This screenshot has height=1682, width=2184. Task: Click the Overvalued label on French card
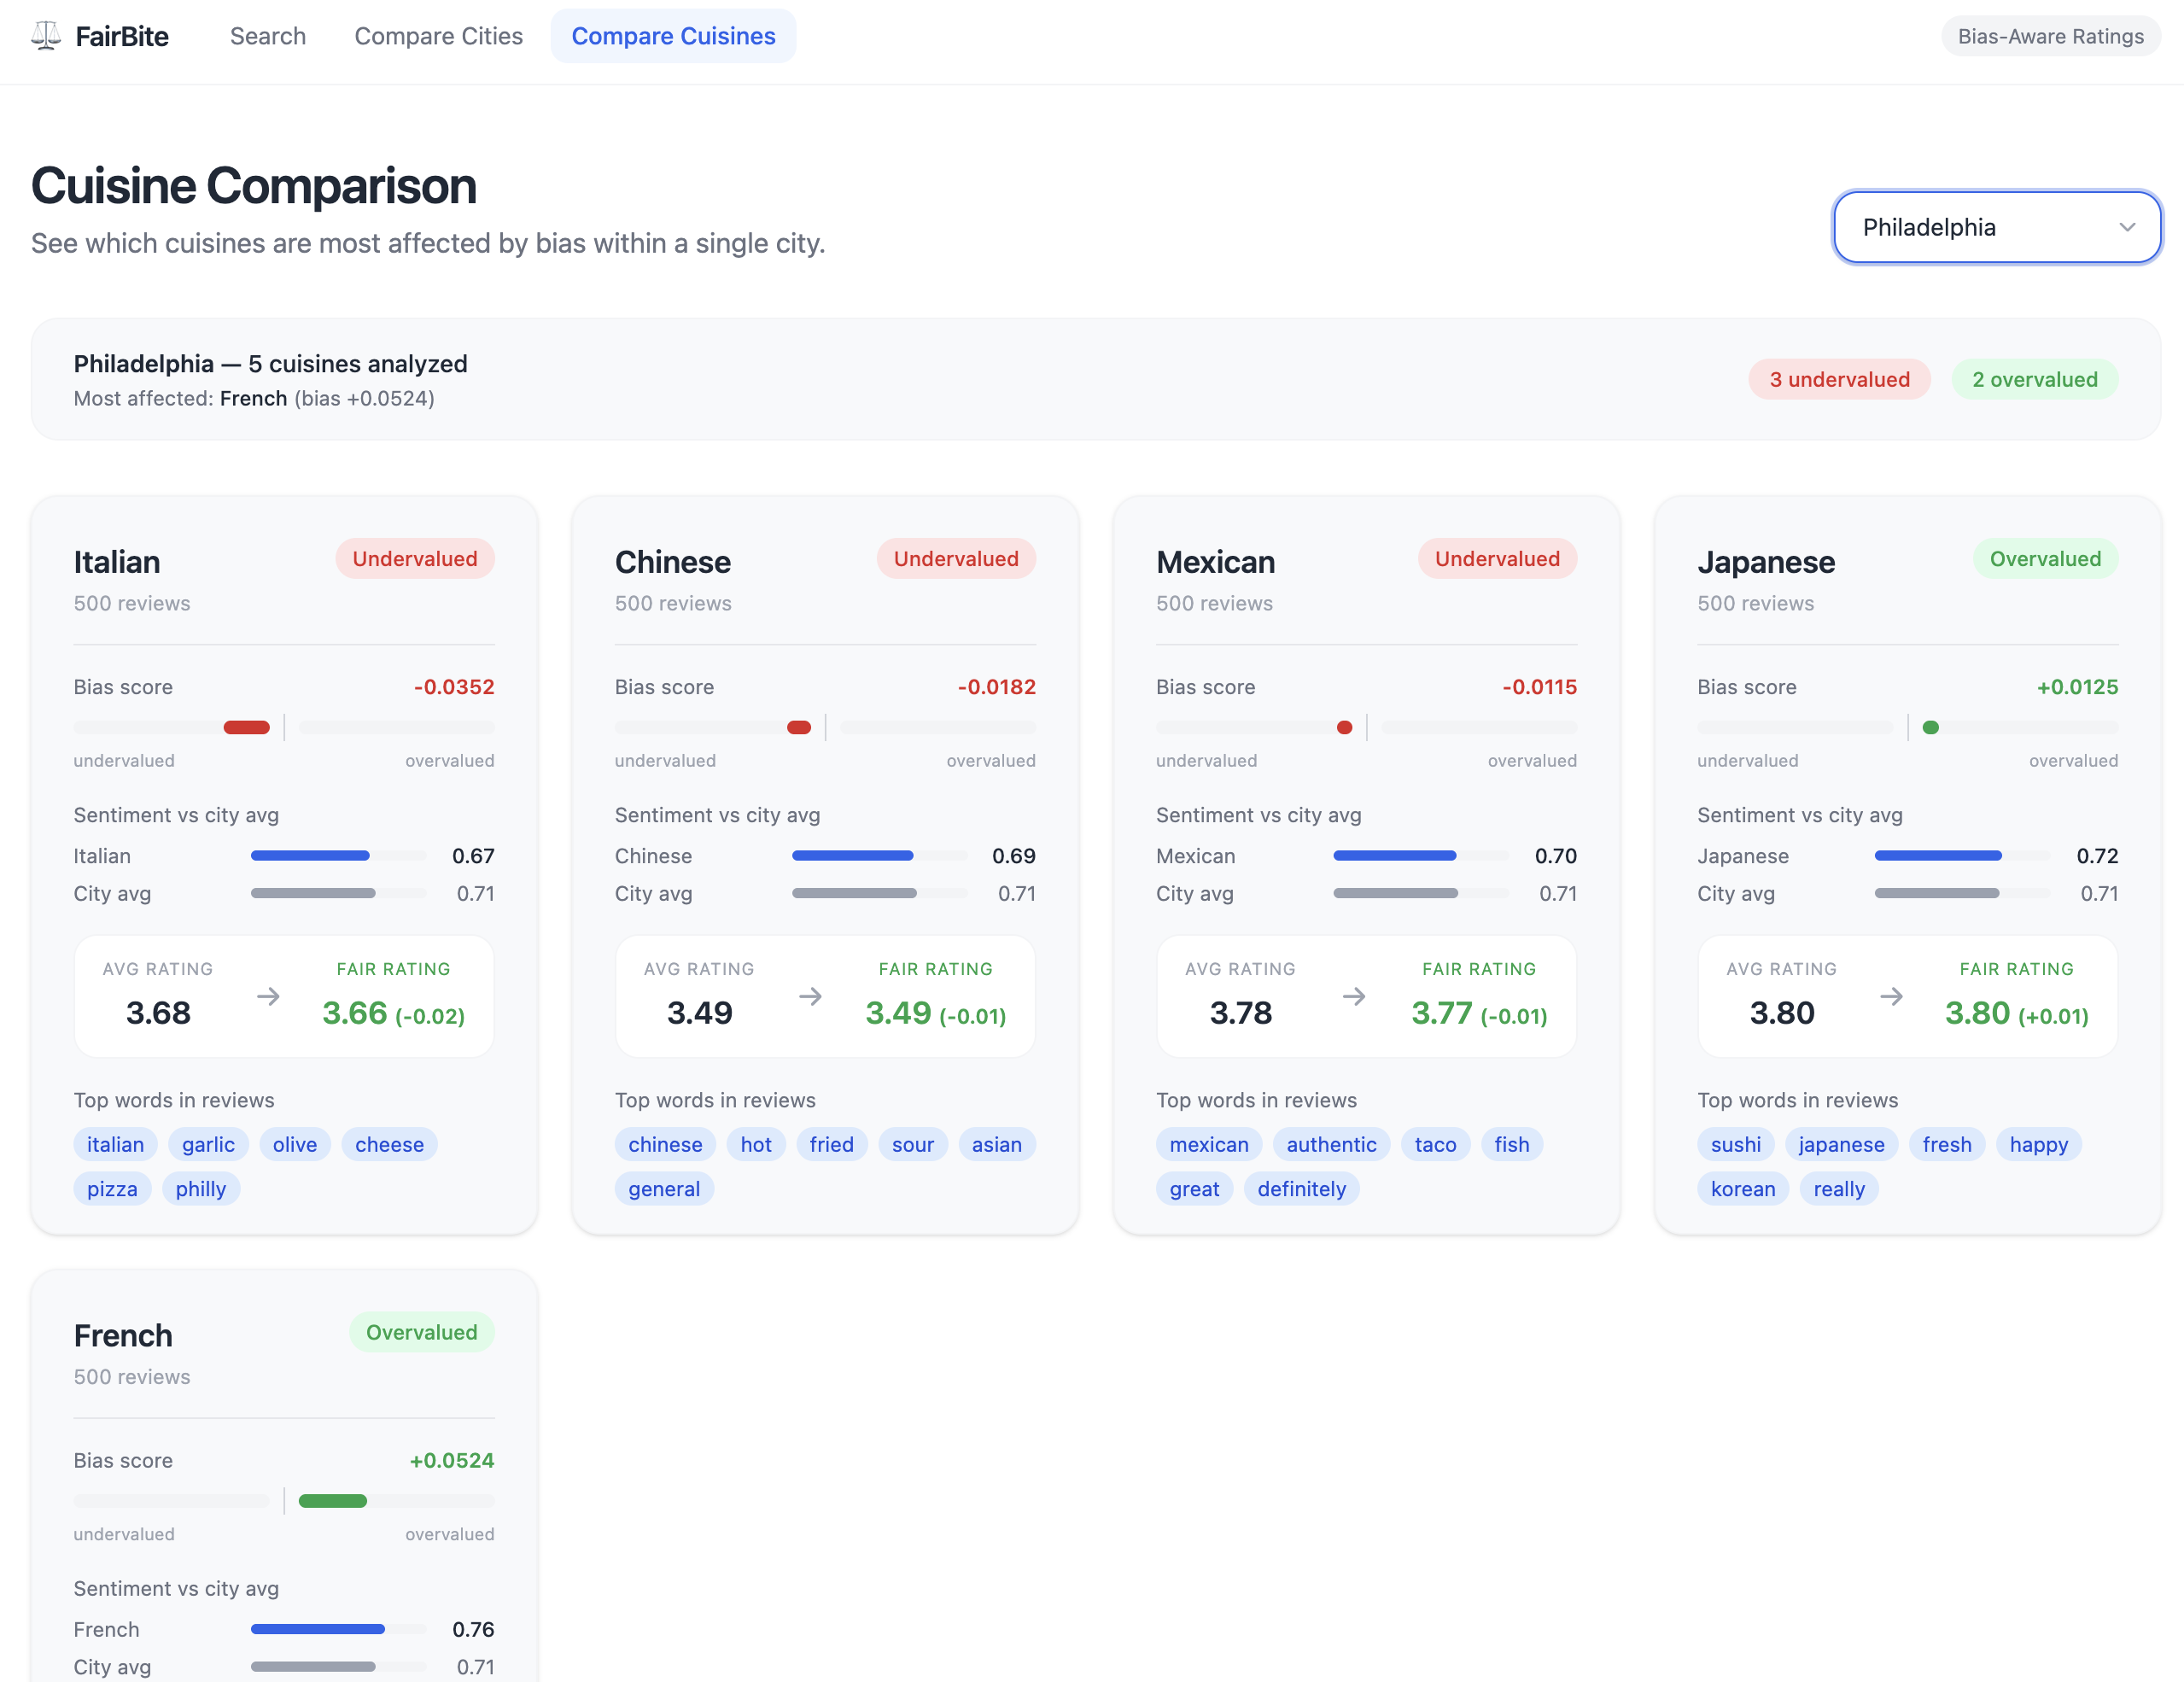[x=421, y=1332]
